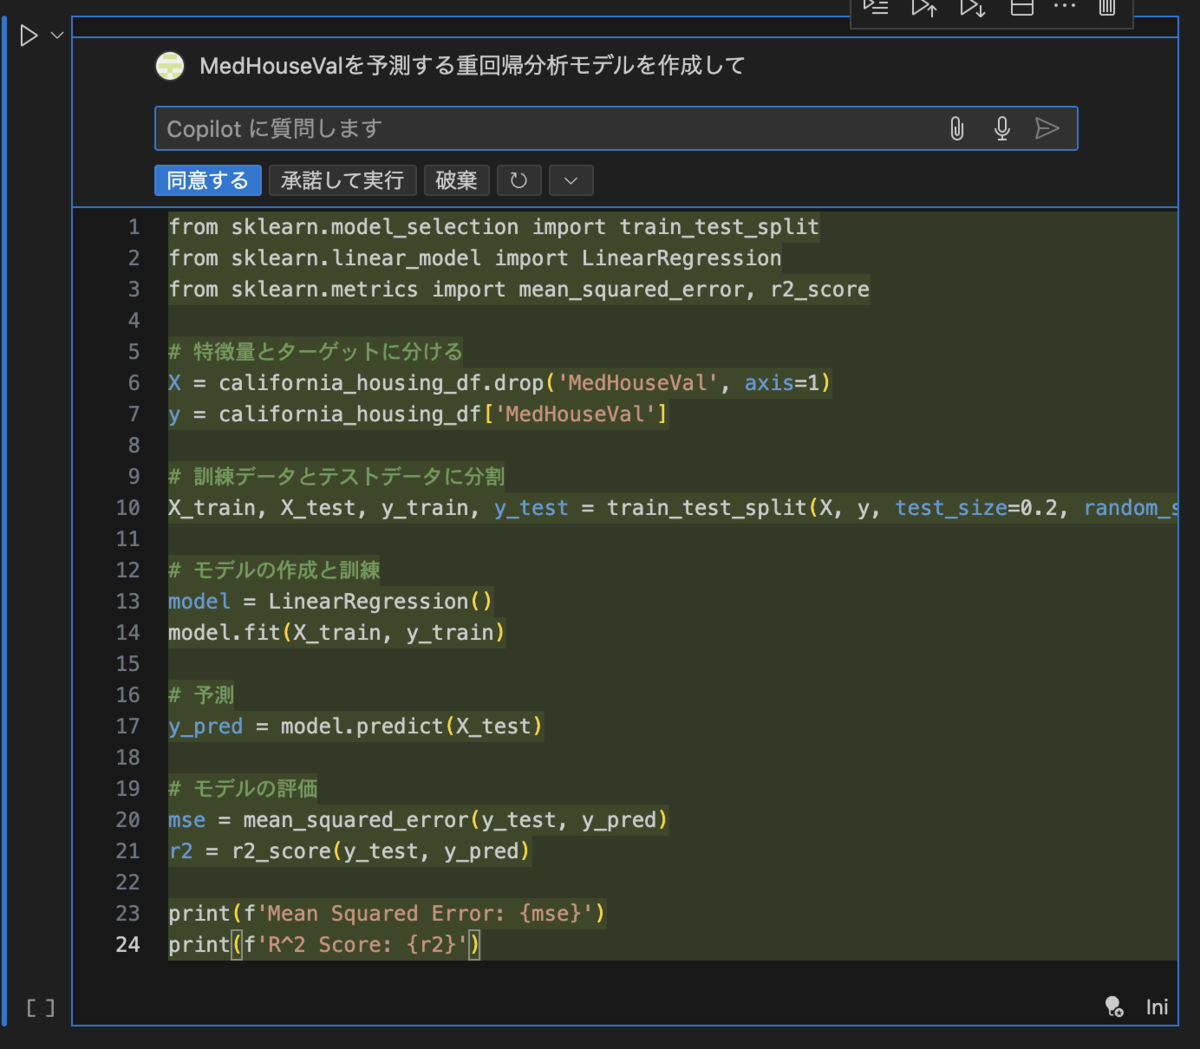Split cell icon in cell toolbar
The image size is (1200, 1049).
(x=1021, y=8)
